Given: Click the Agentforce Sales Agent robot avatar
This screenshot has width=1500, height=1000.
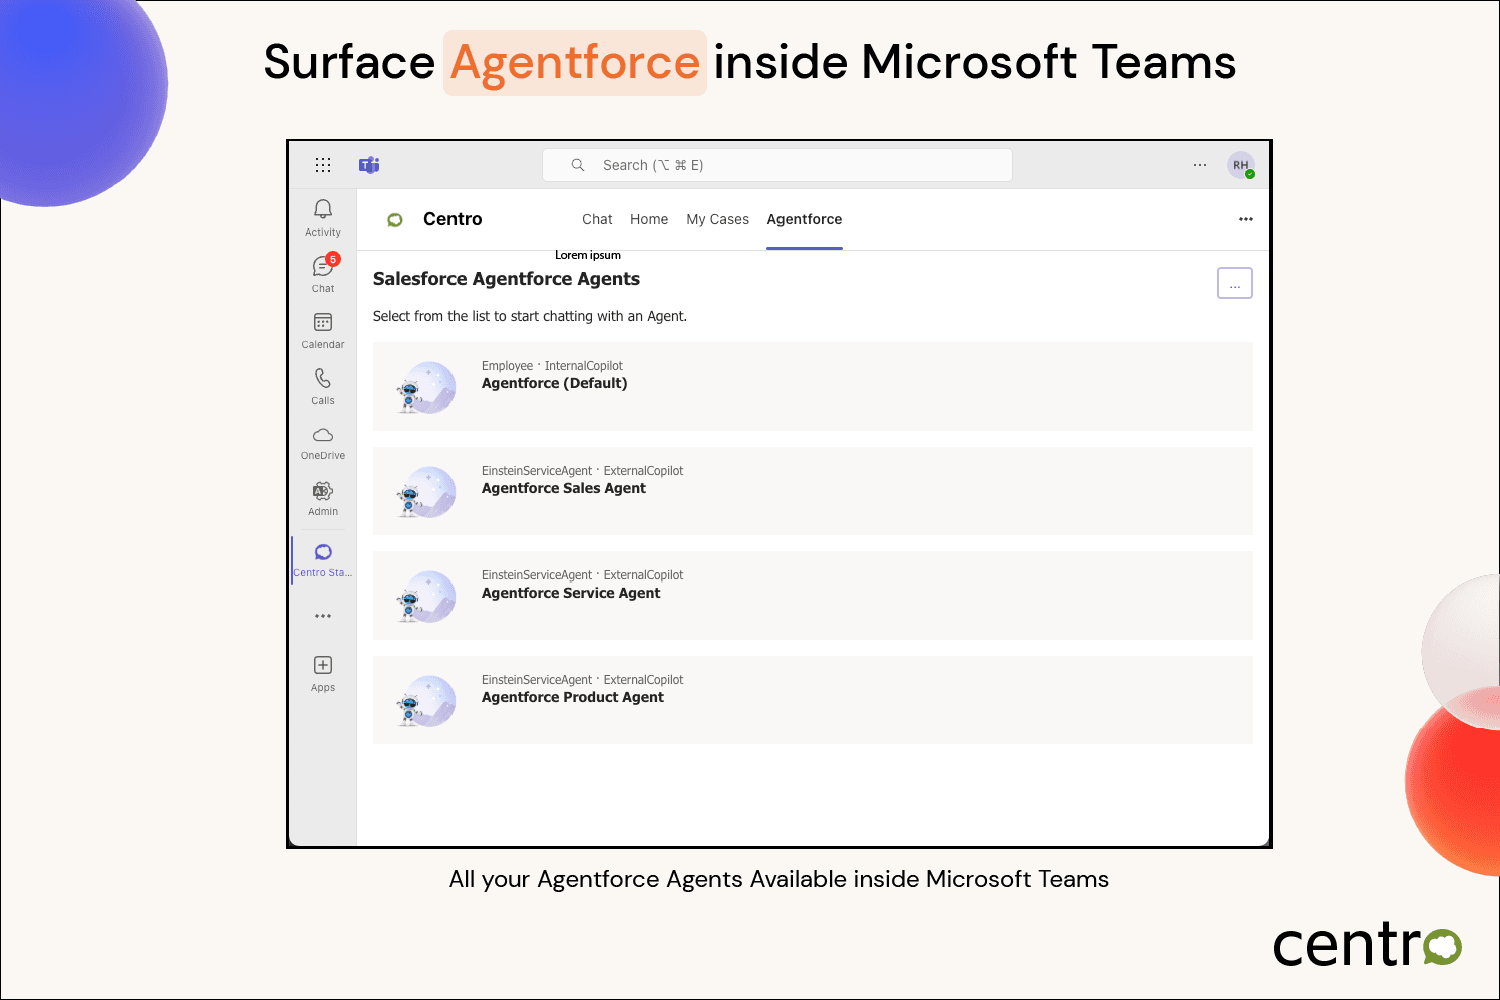Looking at the screenshot, I should [426, 492].
